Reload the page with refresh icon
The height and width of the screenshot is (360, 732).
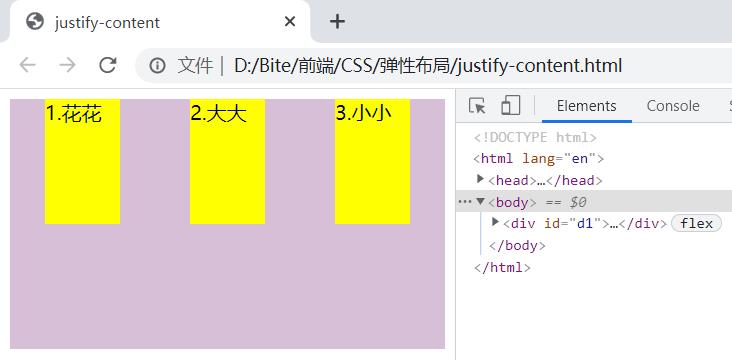click(x=108, y=65)
